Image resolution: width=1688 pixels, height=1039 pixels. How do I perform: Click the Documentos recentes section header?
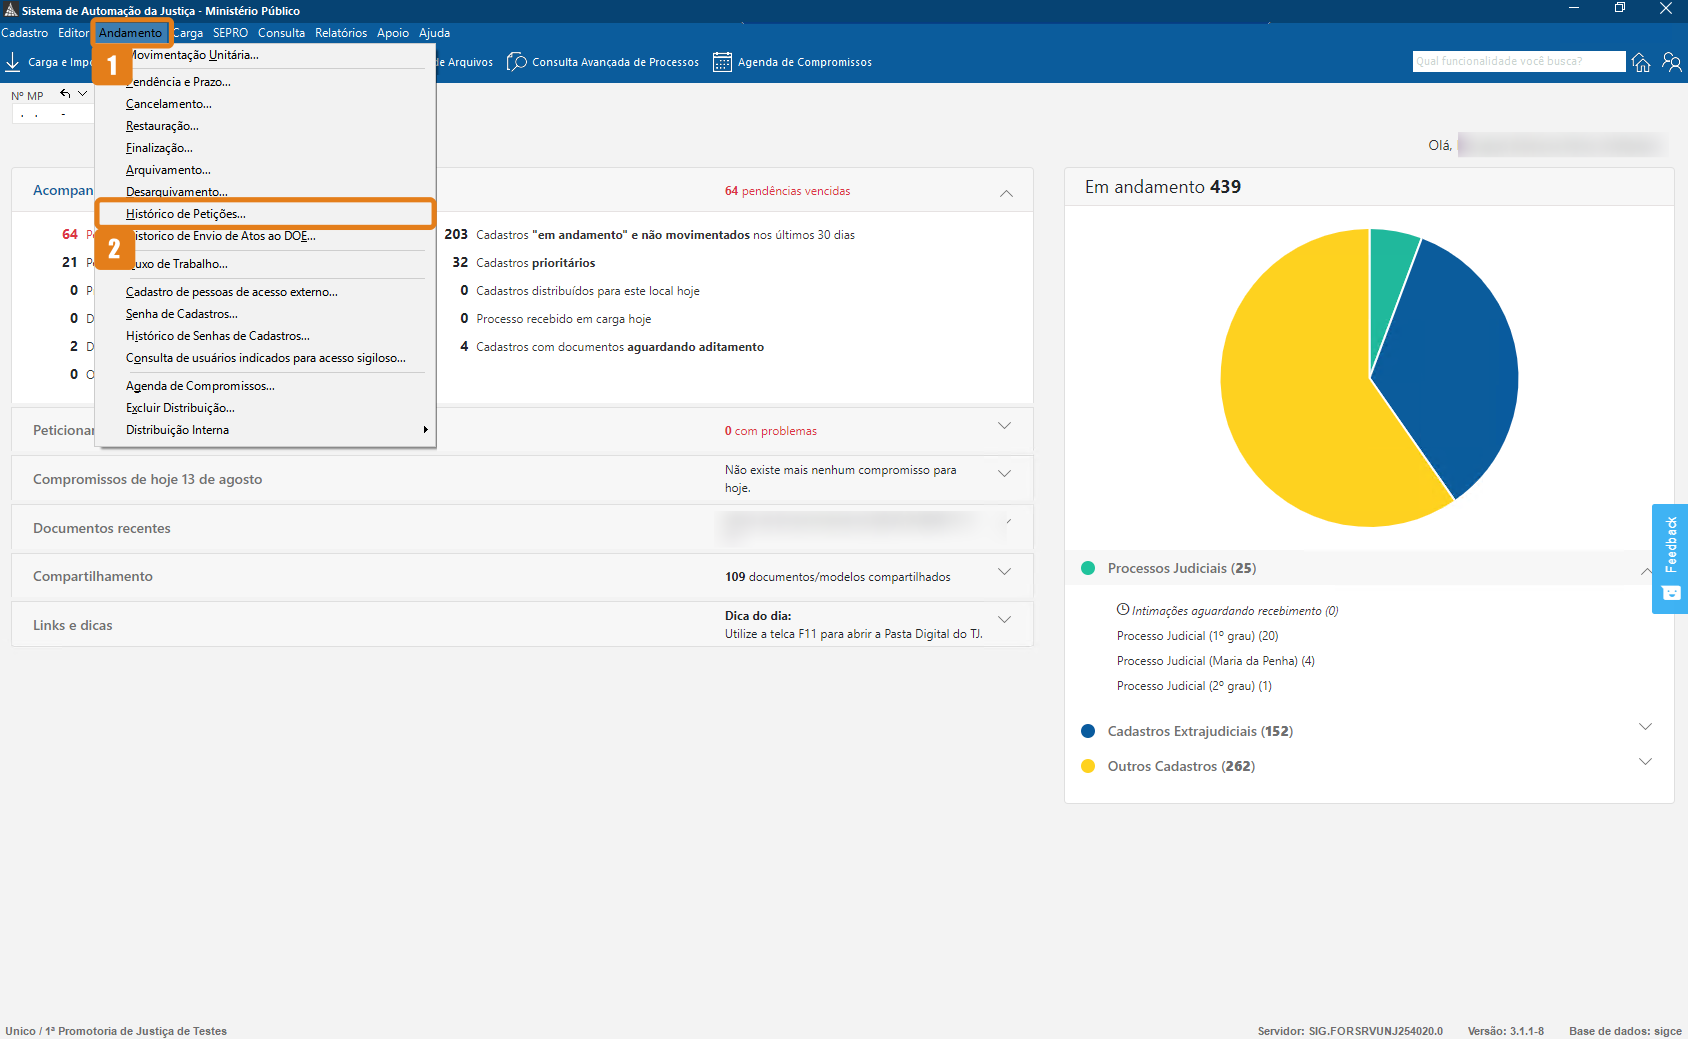tap(102, 528)
